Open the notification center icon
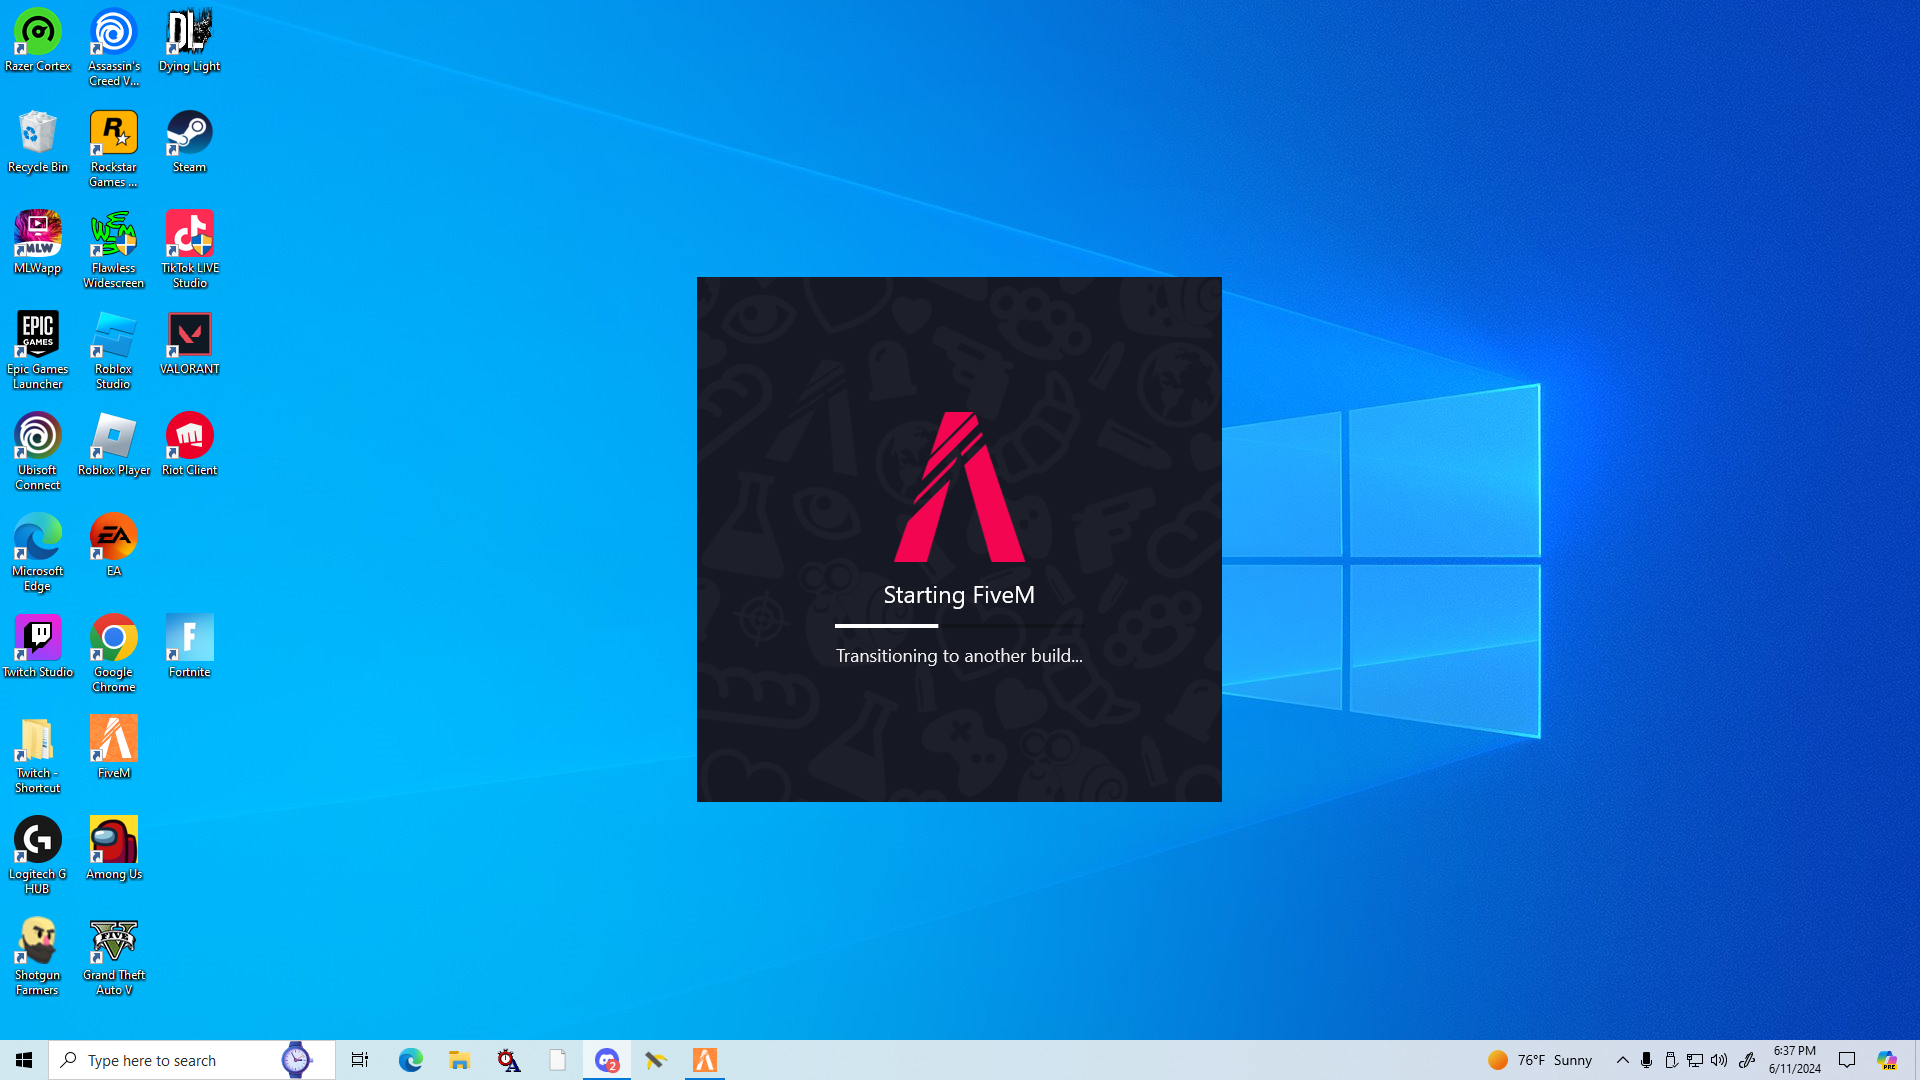Screen dimensions: 1920x1080 (x=1847, y=1060)
